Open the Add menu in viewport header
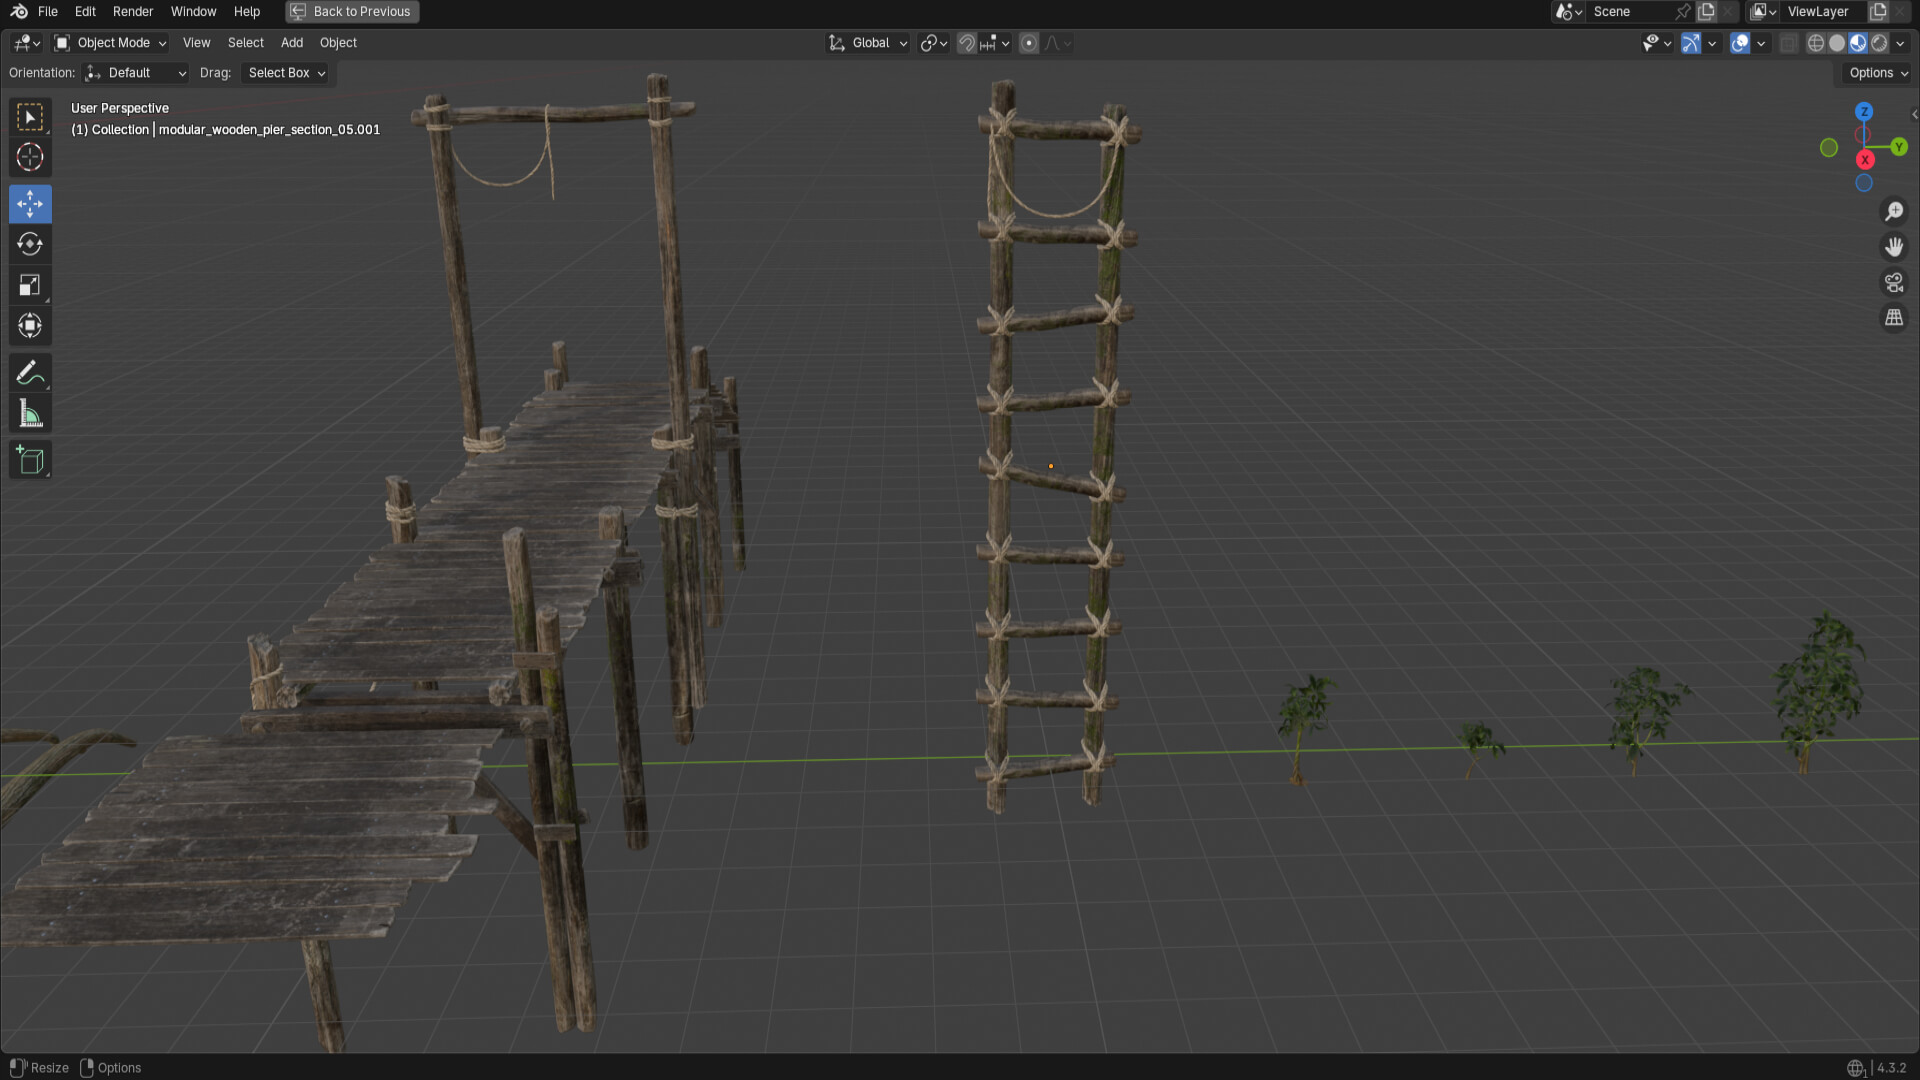Image resolution: width=1920 pixels, height=1080 pixels. point(291,43)
